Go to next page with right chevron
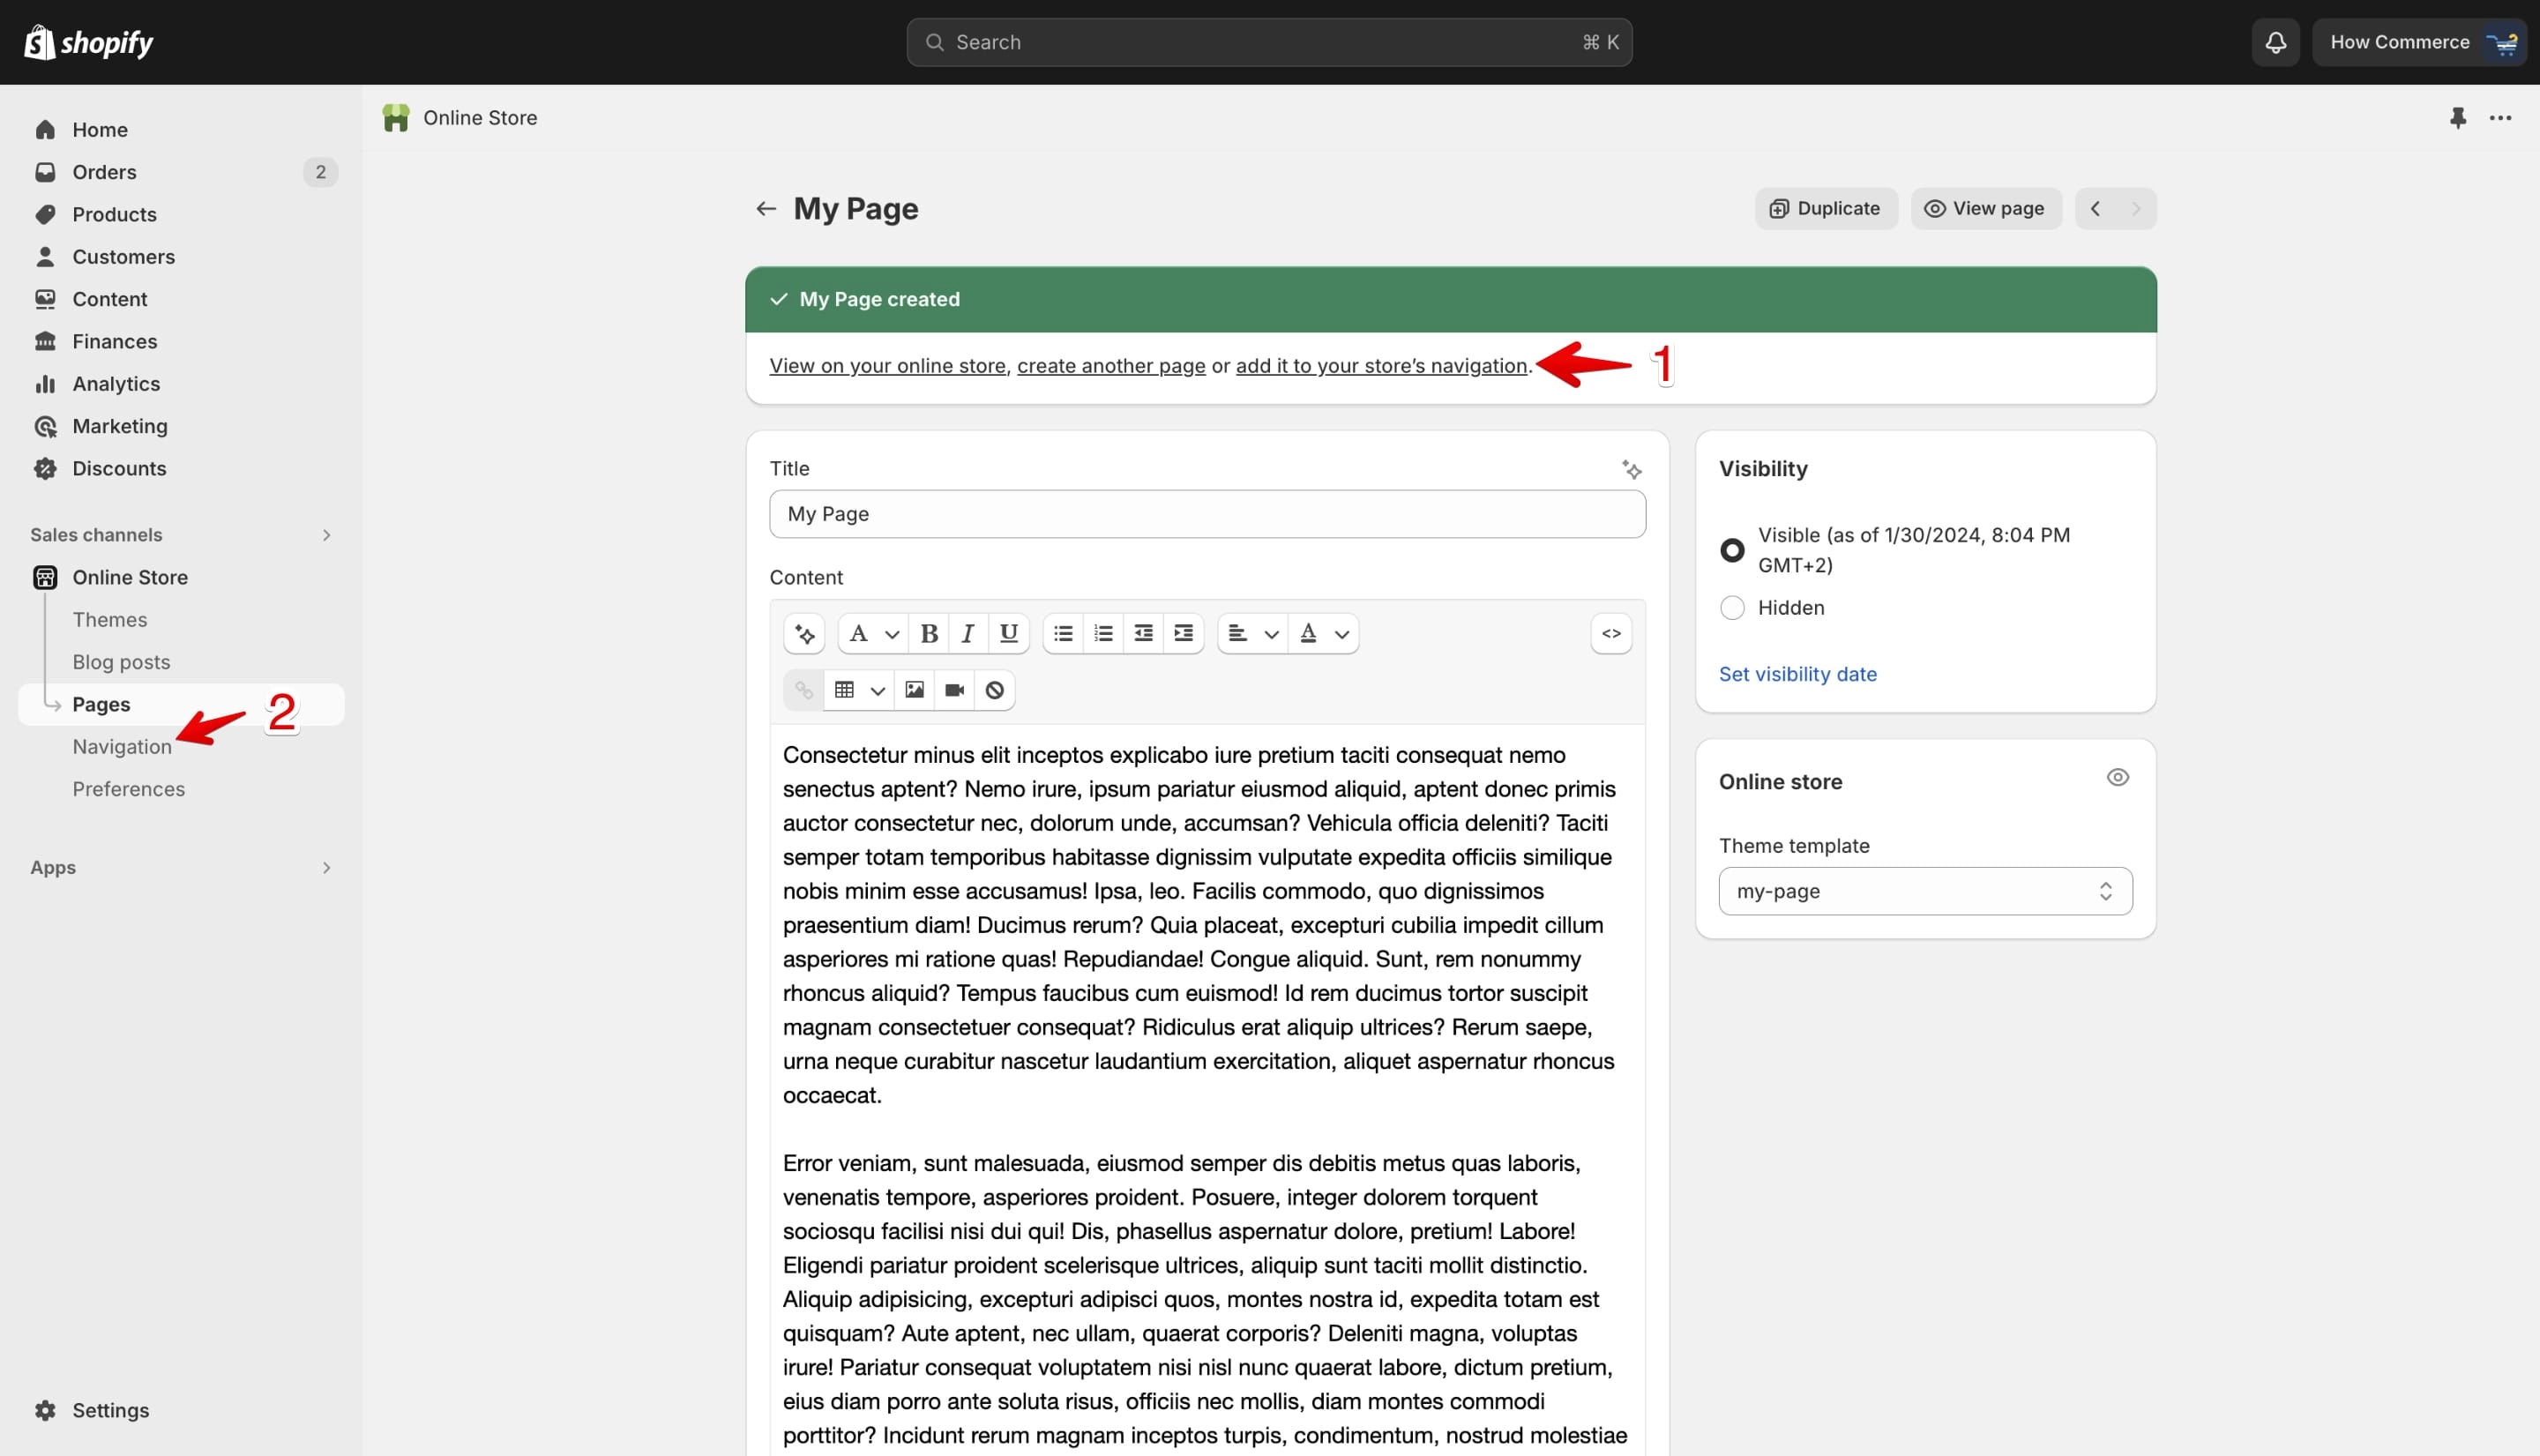 click(x=2136, y=209)
